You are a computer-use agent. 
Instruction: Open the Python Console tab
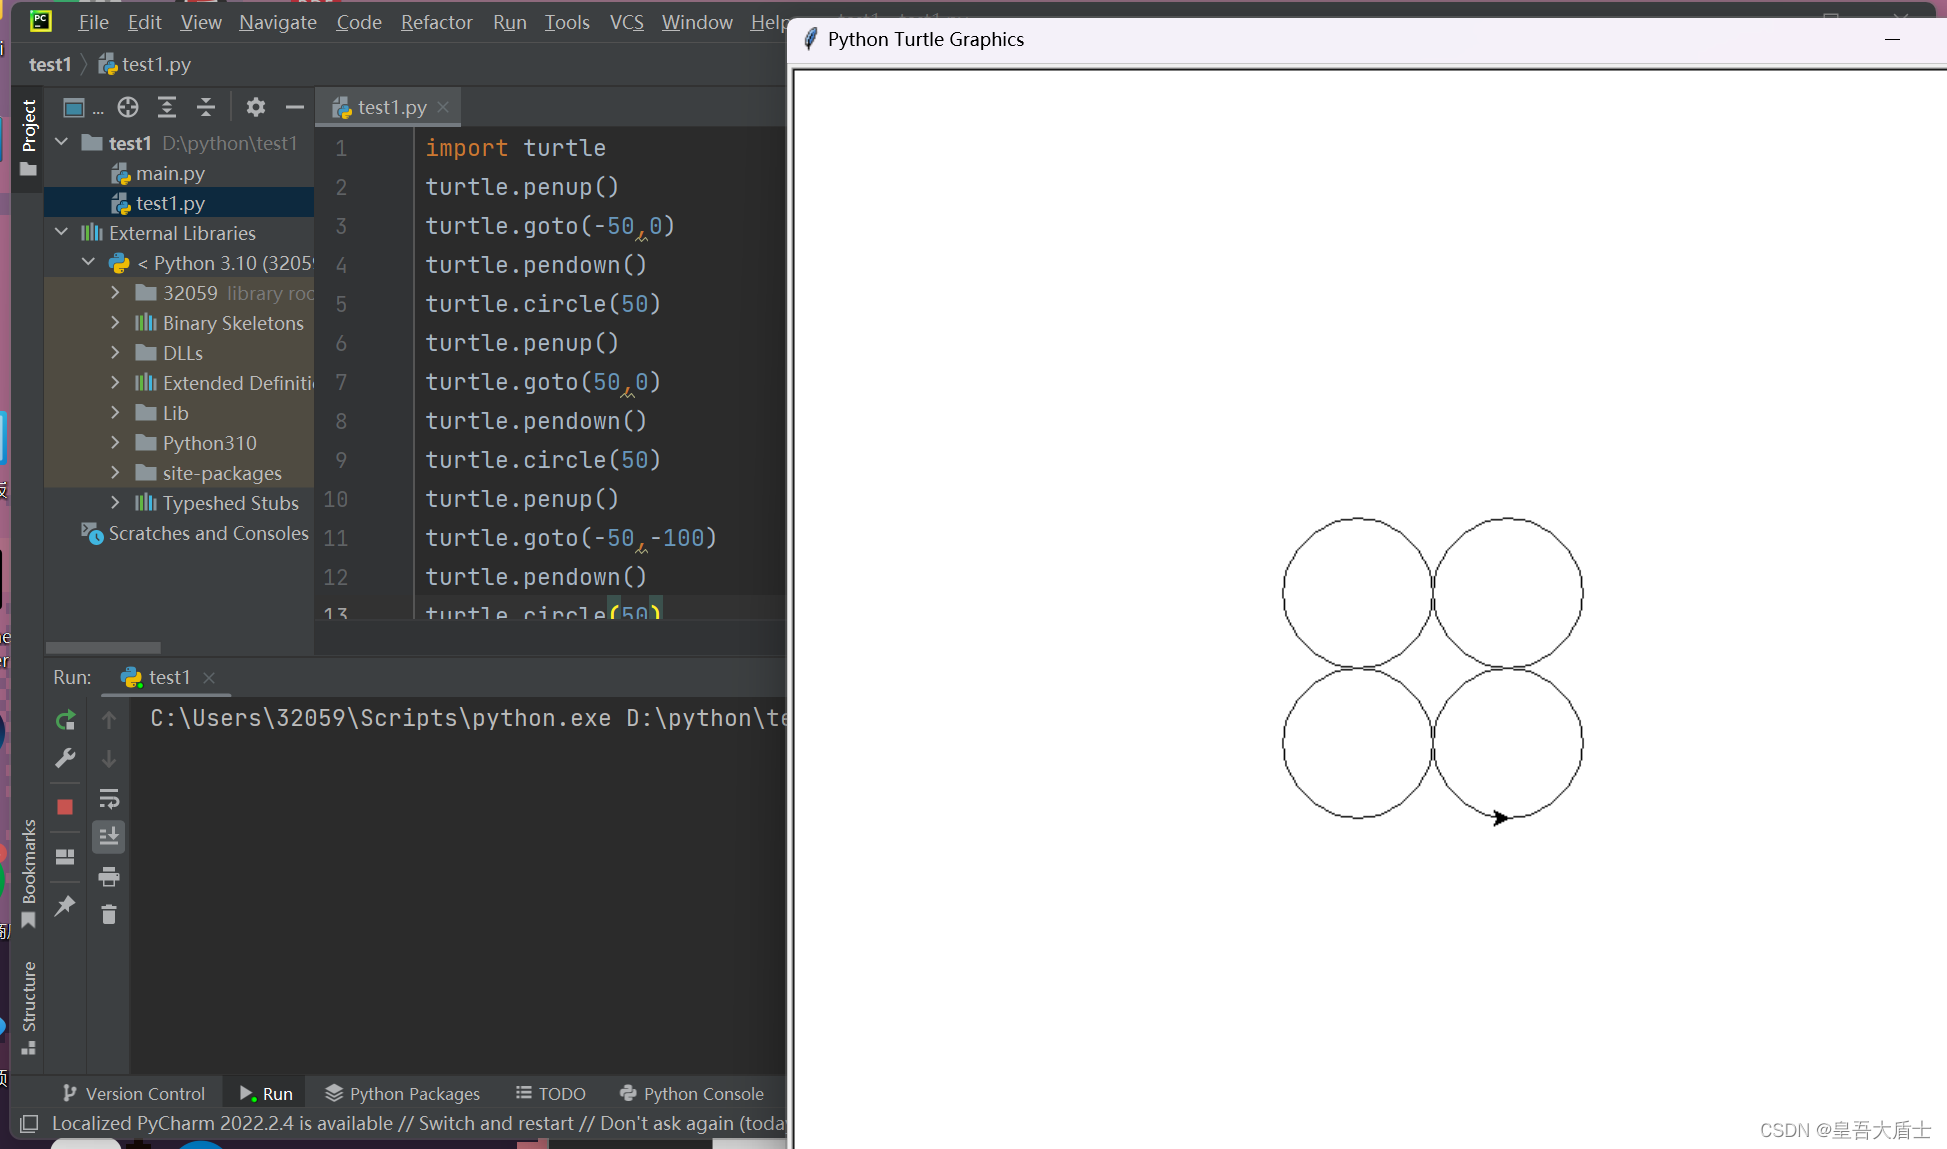pyautogui.click(x=691, y=1093)
